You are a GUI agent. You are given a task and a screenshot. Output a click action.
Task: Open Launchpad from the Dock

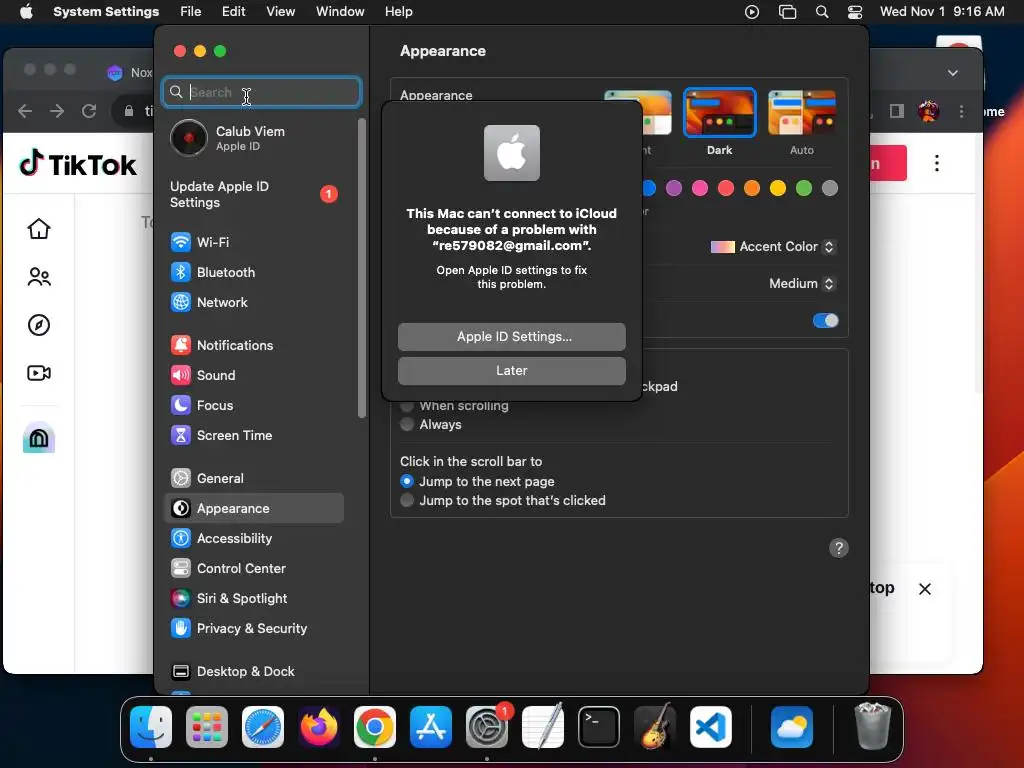click(207, 727)
